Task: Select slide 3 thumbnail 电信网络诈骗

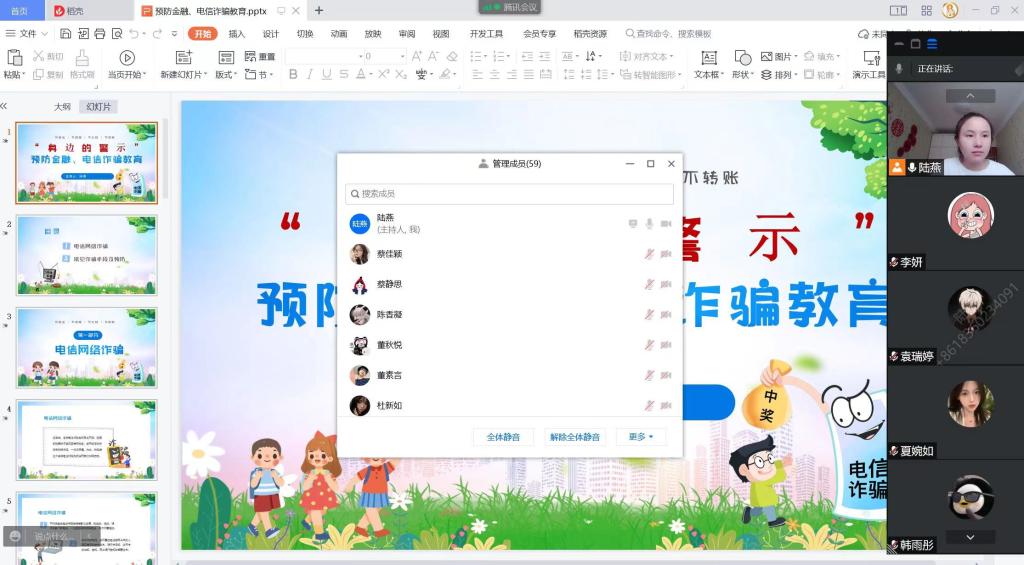Action: pos(86,347)
